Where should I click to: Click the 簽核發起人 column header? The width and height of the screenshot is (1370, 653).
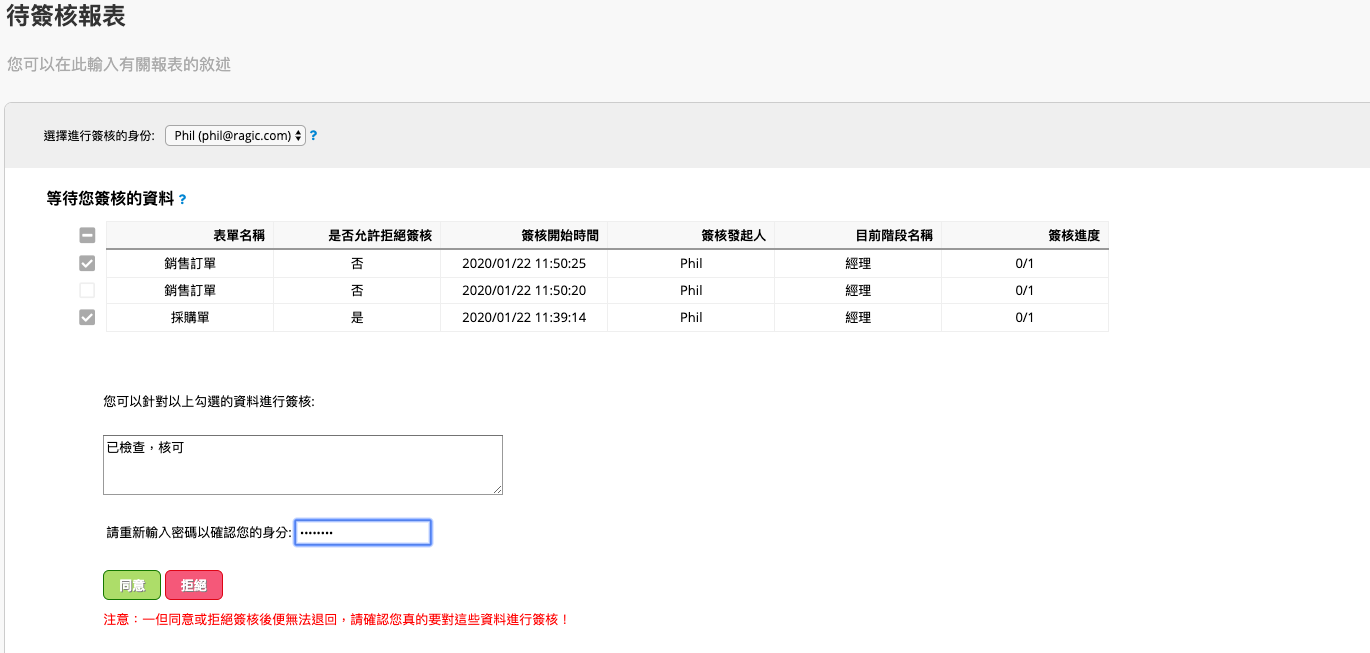733,236
